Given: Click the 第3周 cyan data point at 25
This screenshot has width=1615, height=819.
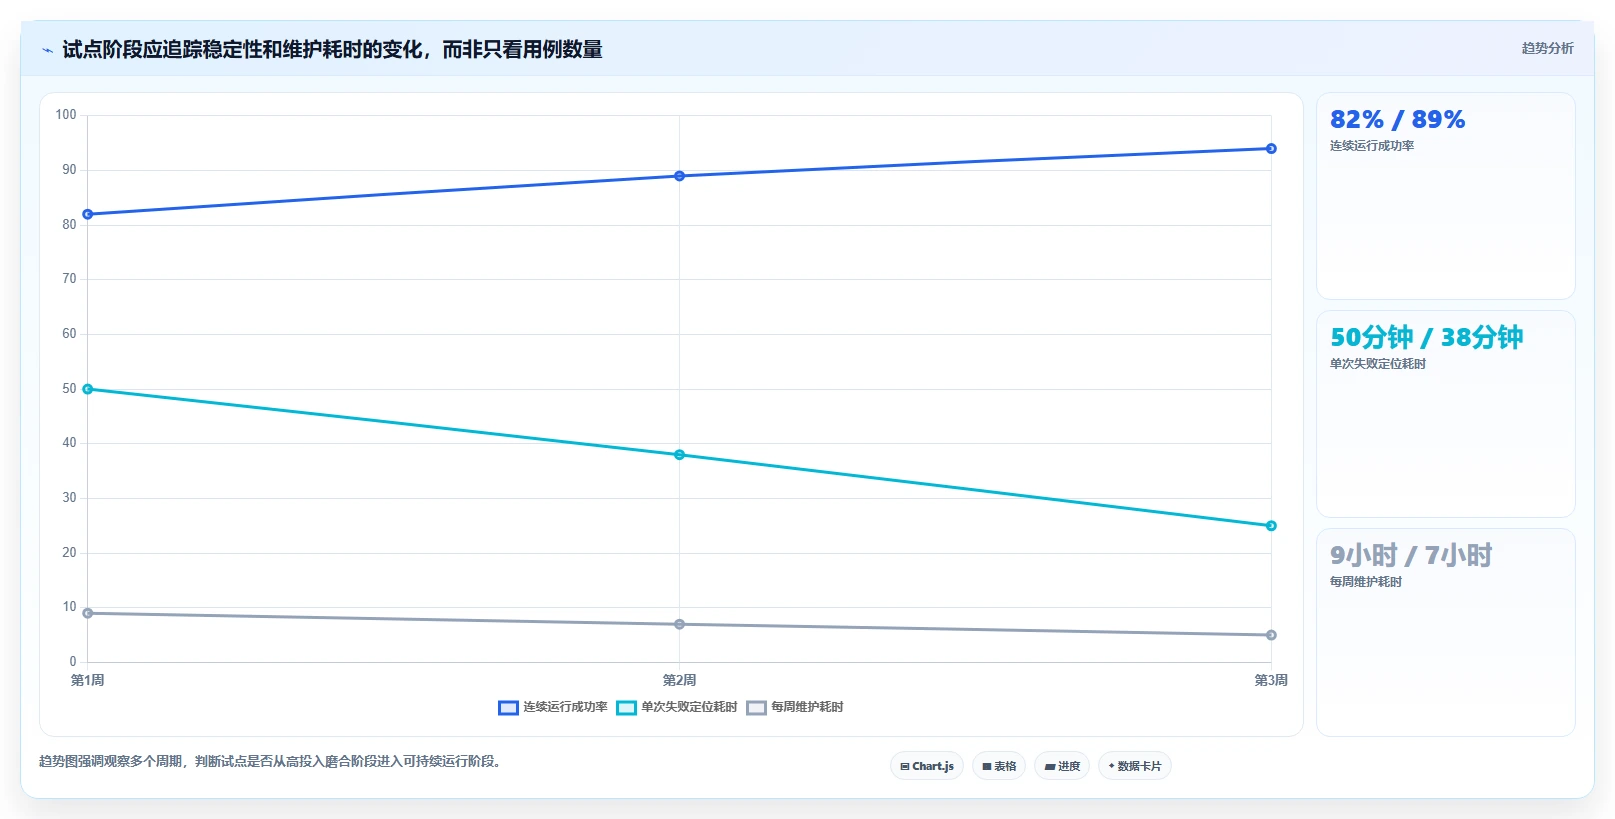Looking at the screenshot, I should 1271,526.
